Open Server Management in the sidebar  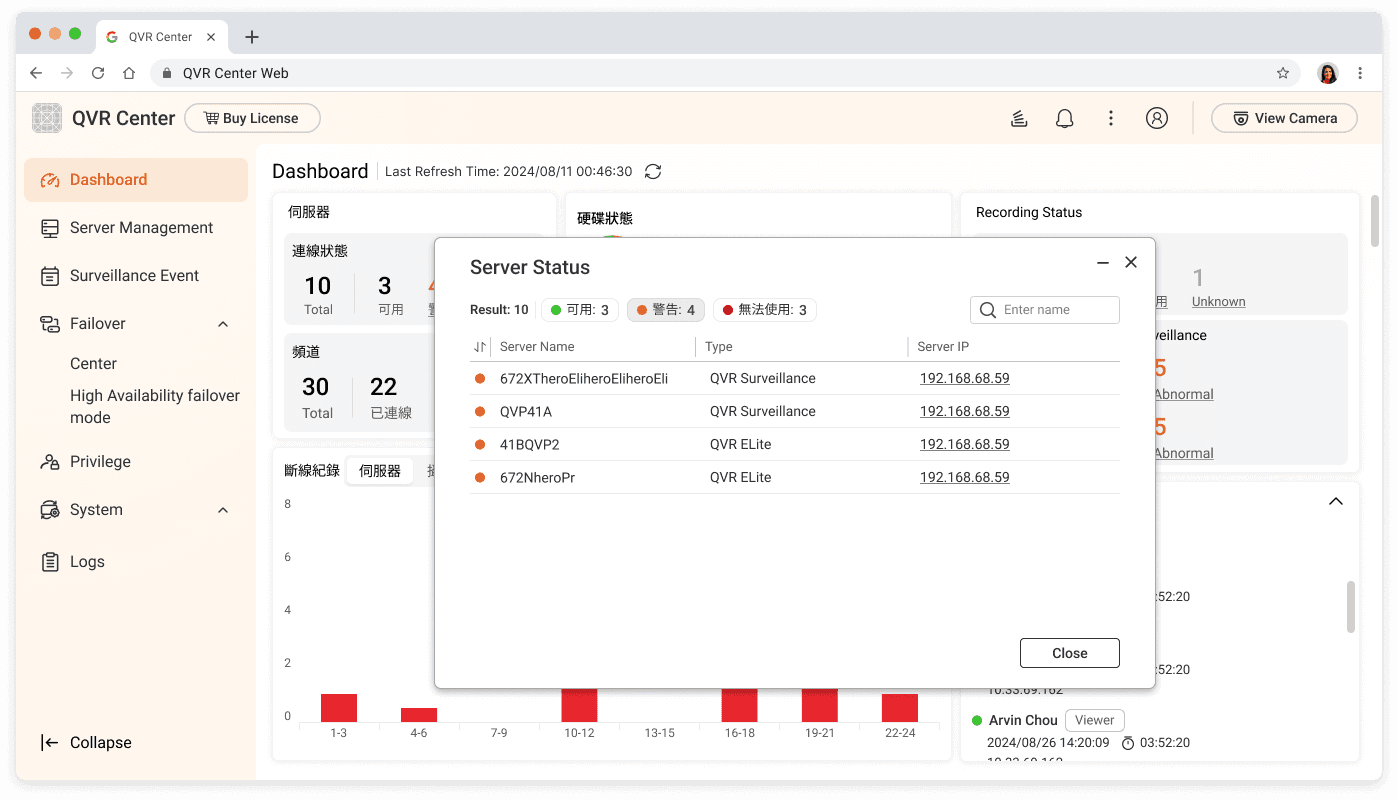[x=136, y=228]
